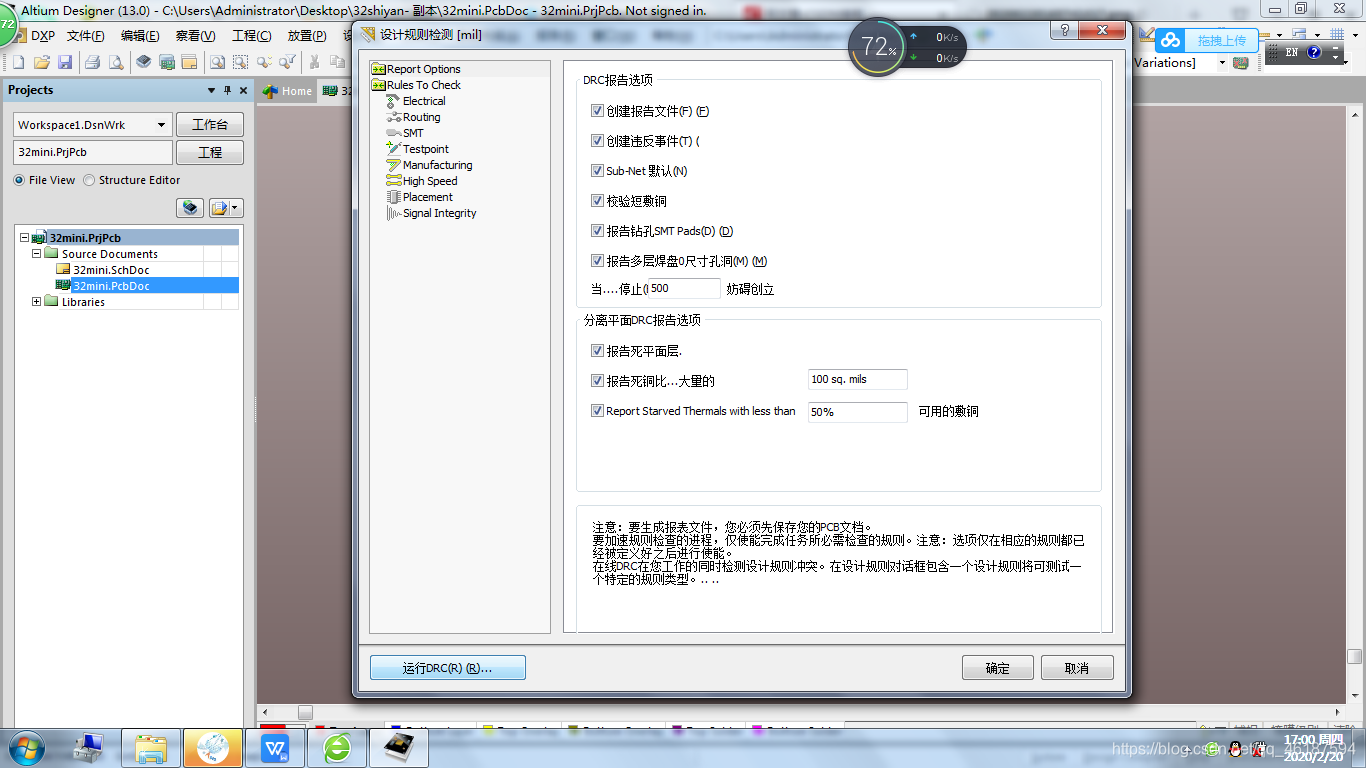The height and width of the screenshot is (768, 1366).
Task: Expand the Libraries folder node
Action: pyautogui.click(x=37, y=302)
